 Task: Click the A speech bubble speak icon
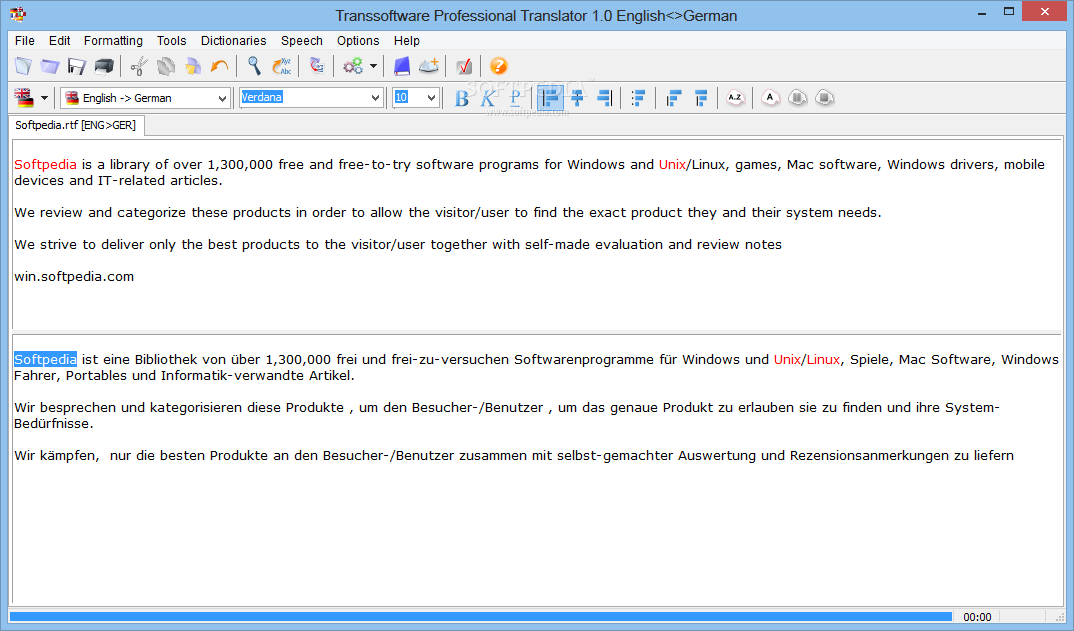pos(770,98)
